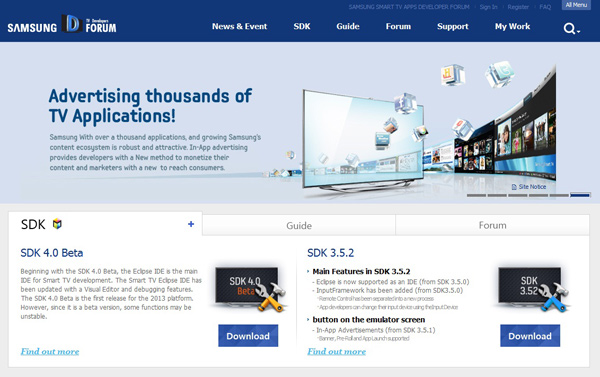Click the plus icon in SDK tab
Screen dimensions: 600x377
(x=191, y=224)
